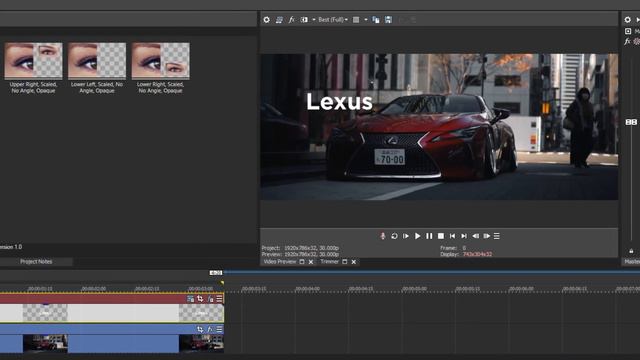This screenshot has height=360, width=640.
Task: Select Lower Right, Scaled preset thumbnail
Action: point(160,60)
